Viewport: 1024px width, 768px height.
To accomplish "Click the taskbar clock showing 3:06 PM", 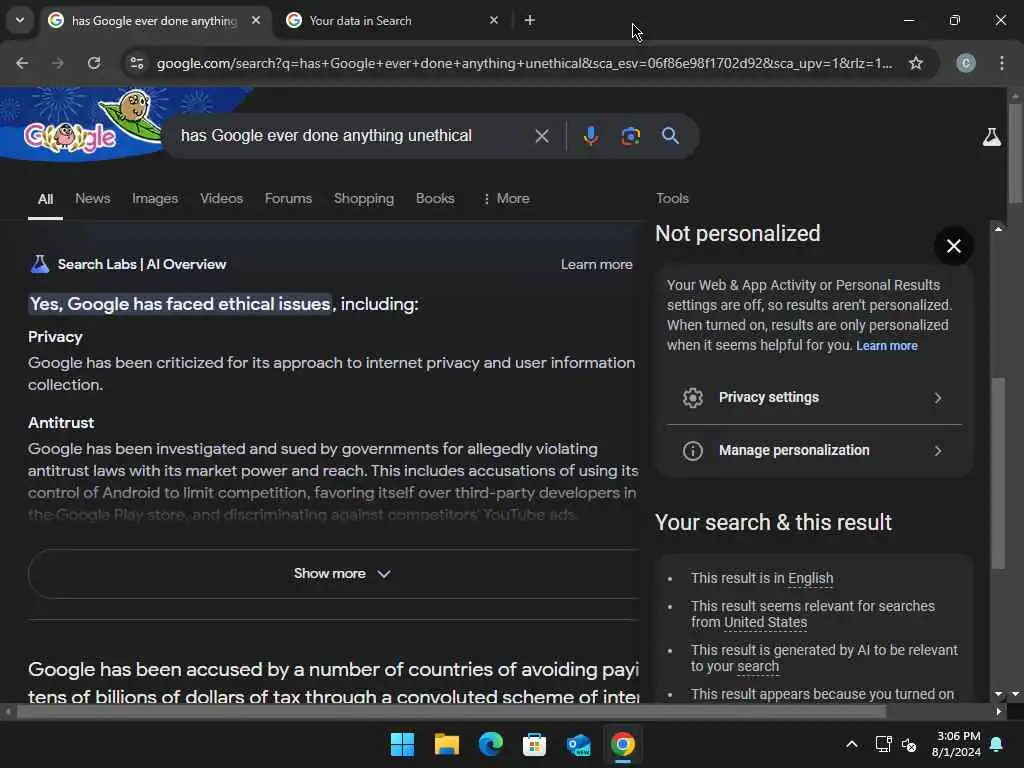I will click(x=957, y=744).
